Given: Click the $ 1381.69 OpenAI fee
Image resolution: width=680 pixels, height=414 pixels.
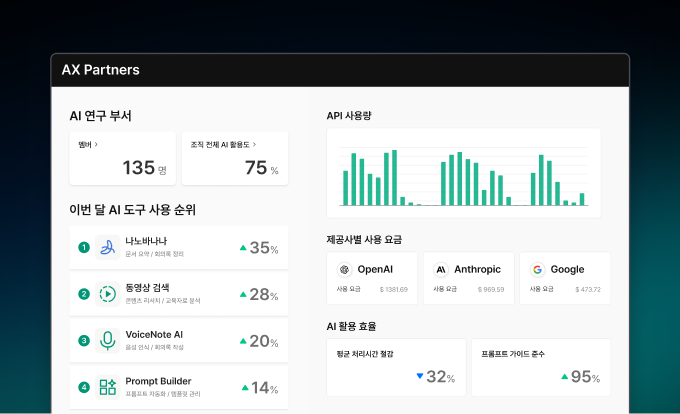Looking at the screenshot, I should pos(394,289).
